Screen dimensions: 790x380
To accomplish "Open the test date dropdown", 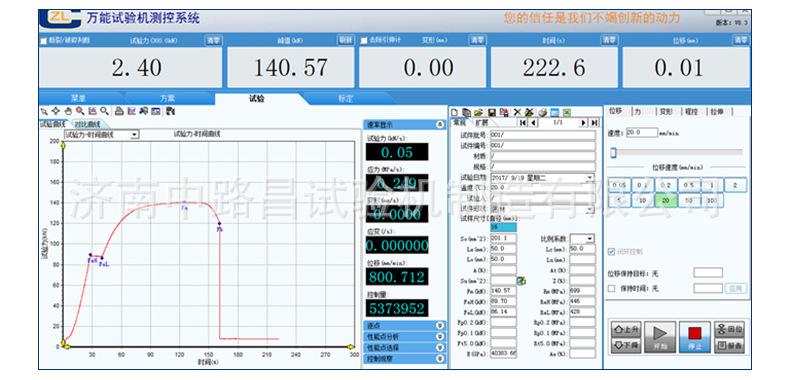I will (x=589, y=178).
